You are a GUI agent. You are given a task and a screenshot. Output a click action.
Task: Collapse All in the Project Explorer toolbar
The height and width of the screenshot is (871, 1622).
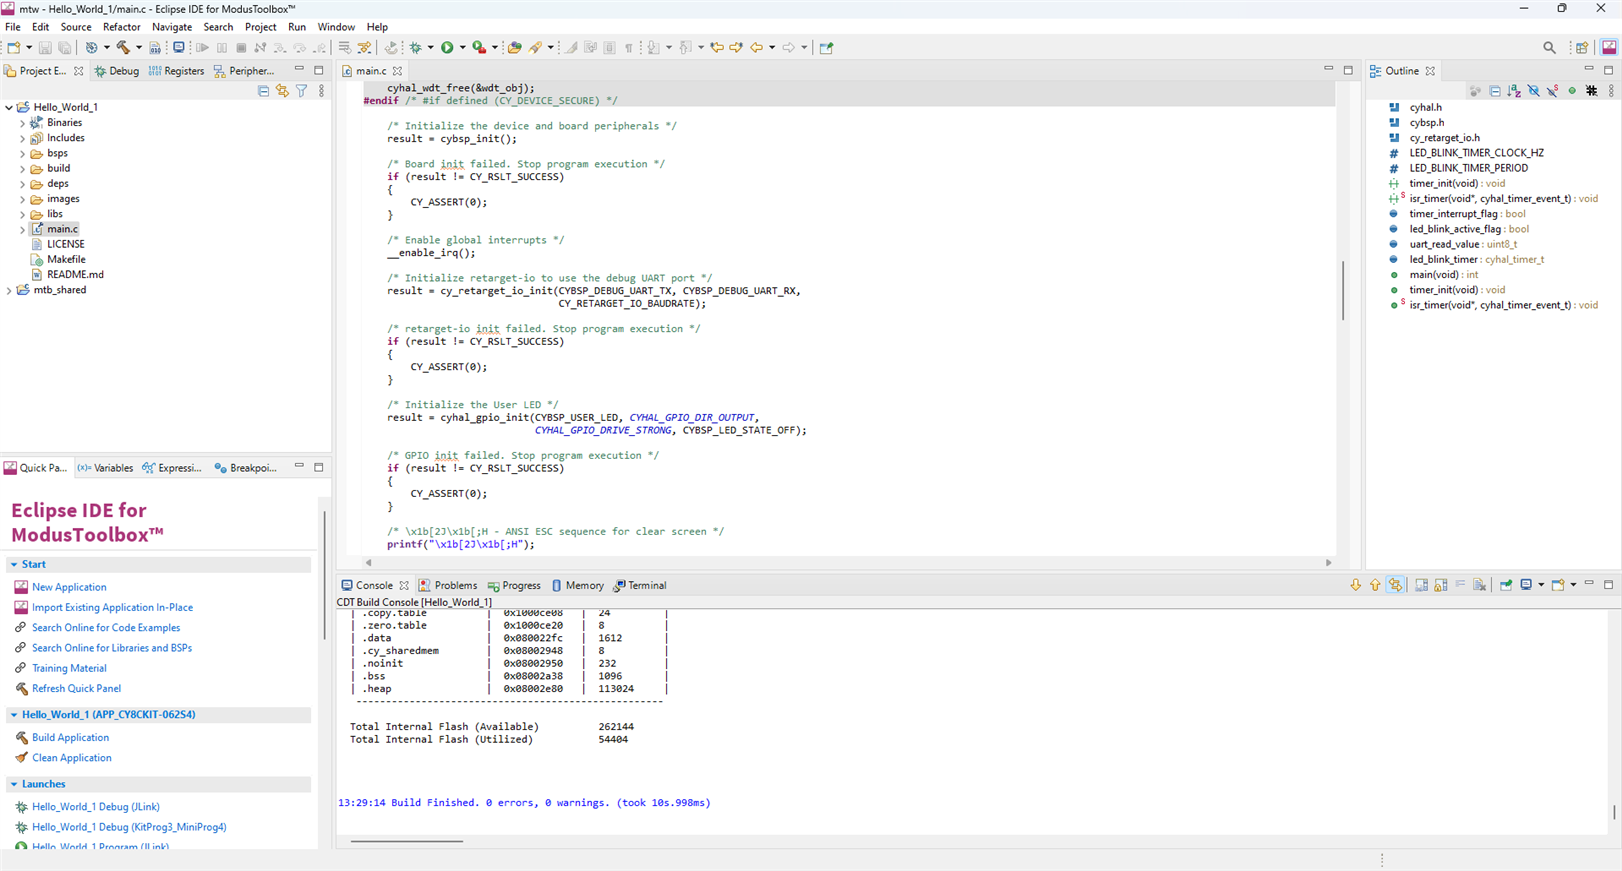(263, 90)
